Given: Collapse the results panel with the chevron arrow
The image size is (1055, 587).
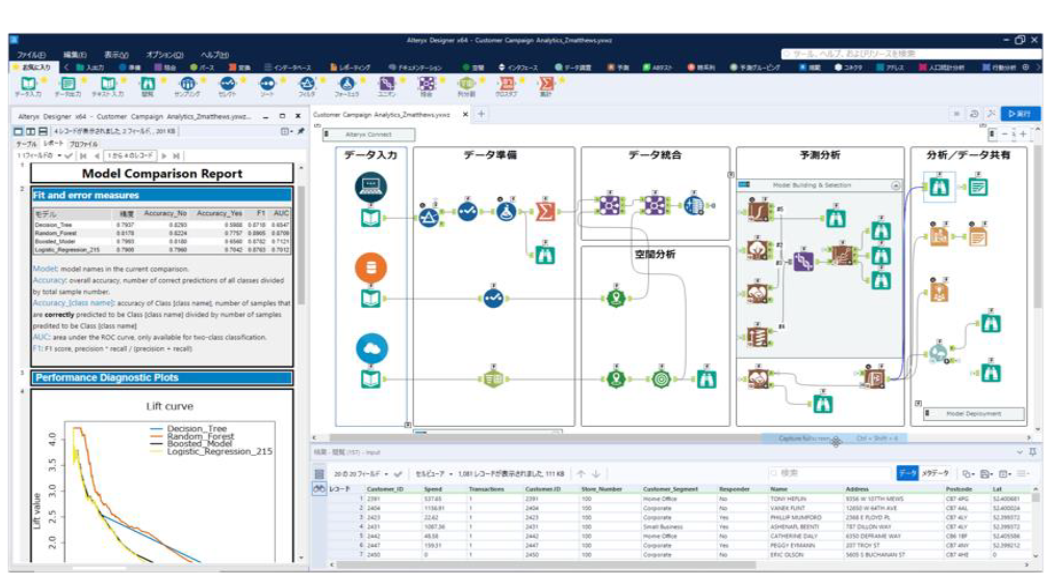Looking at the screenshot, I should tap(1020, 452).
